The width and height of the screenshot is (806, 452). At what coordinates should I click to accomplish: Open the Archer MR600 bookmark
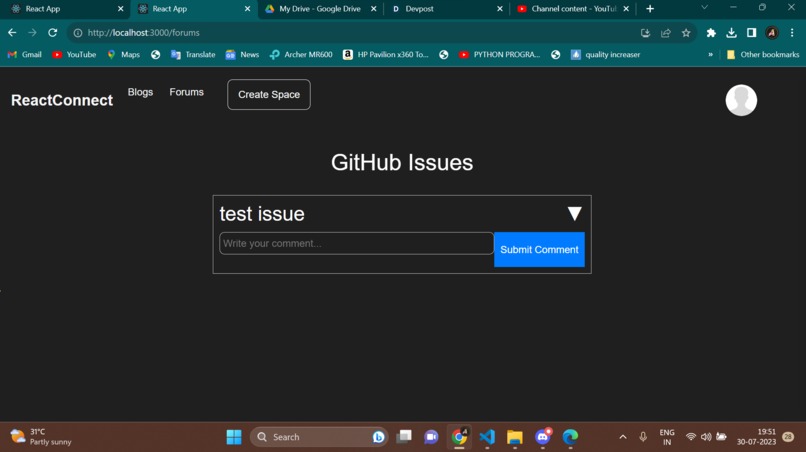pyautogui.click(x=301, y=55)
